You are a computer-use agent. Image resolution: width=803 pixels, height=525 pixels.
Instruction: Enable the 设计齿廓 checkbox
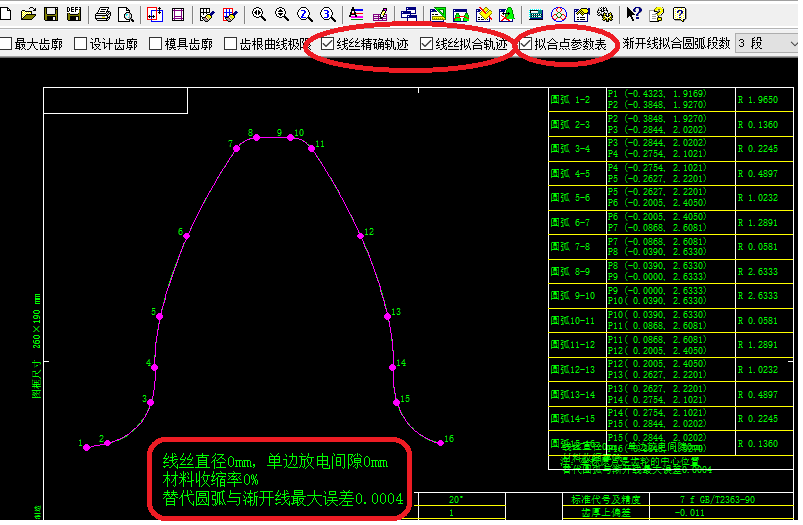(x=80, y=44)
